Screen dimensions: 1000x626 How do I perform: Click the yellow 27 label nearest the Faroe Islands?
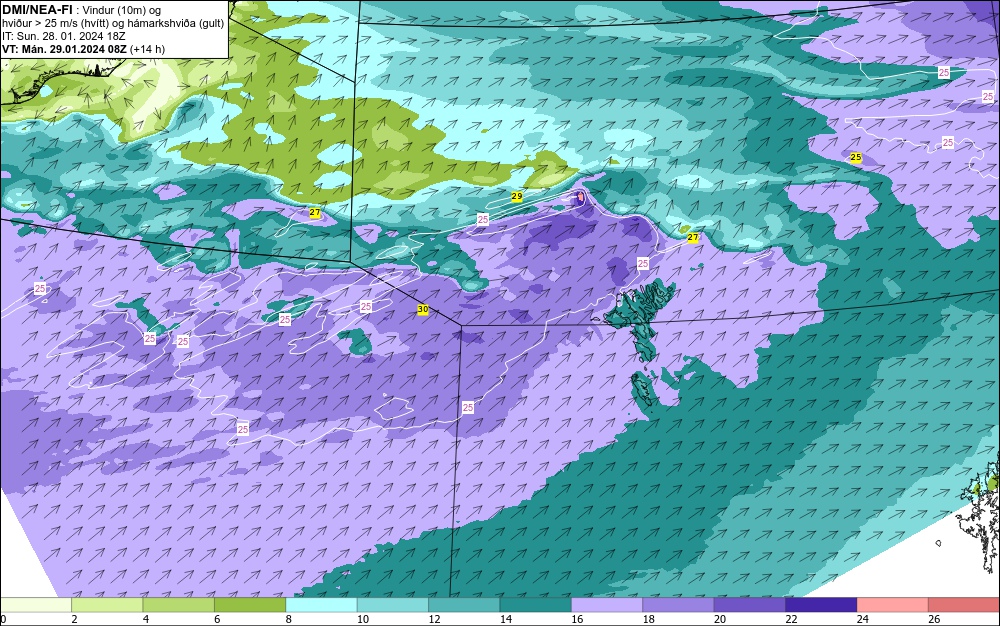(693, 237)
